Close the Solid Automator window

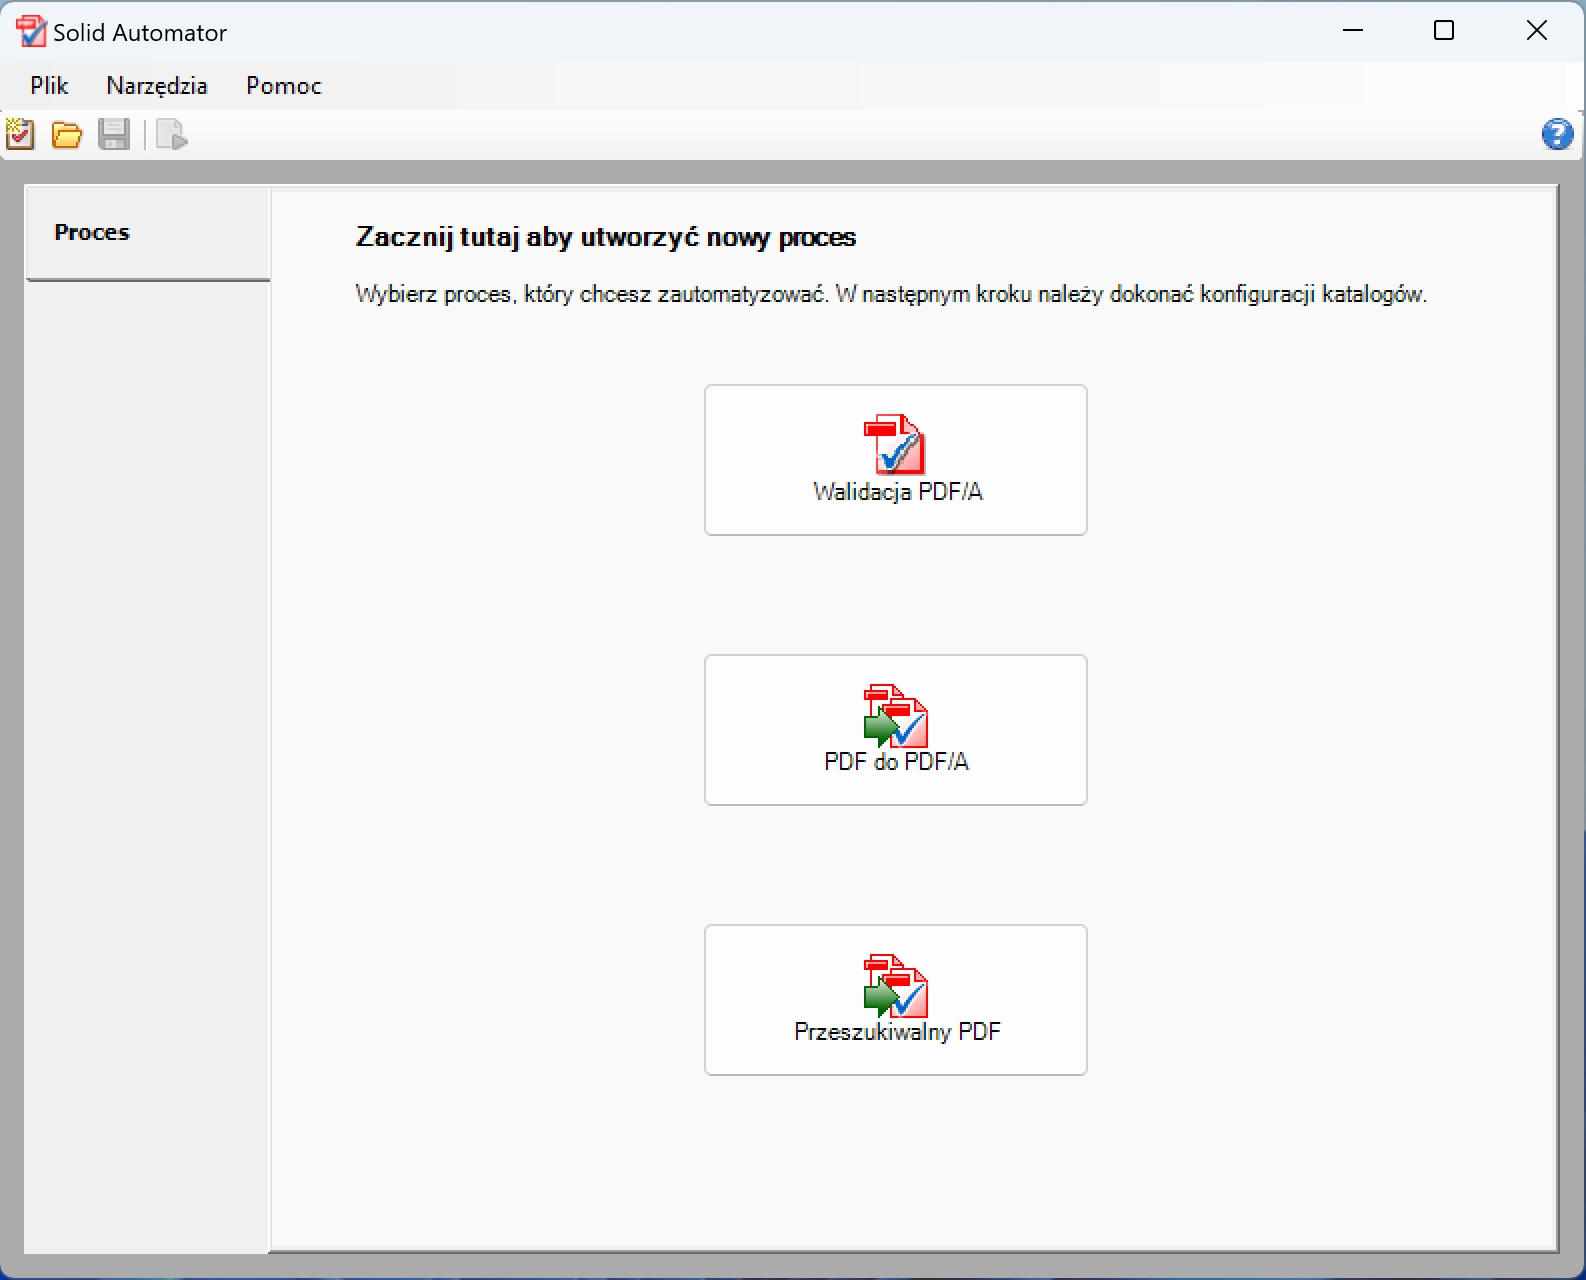[1537, 31]
